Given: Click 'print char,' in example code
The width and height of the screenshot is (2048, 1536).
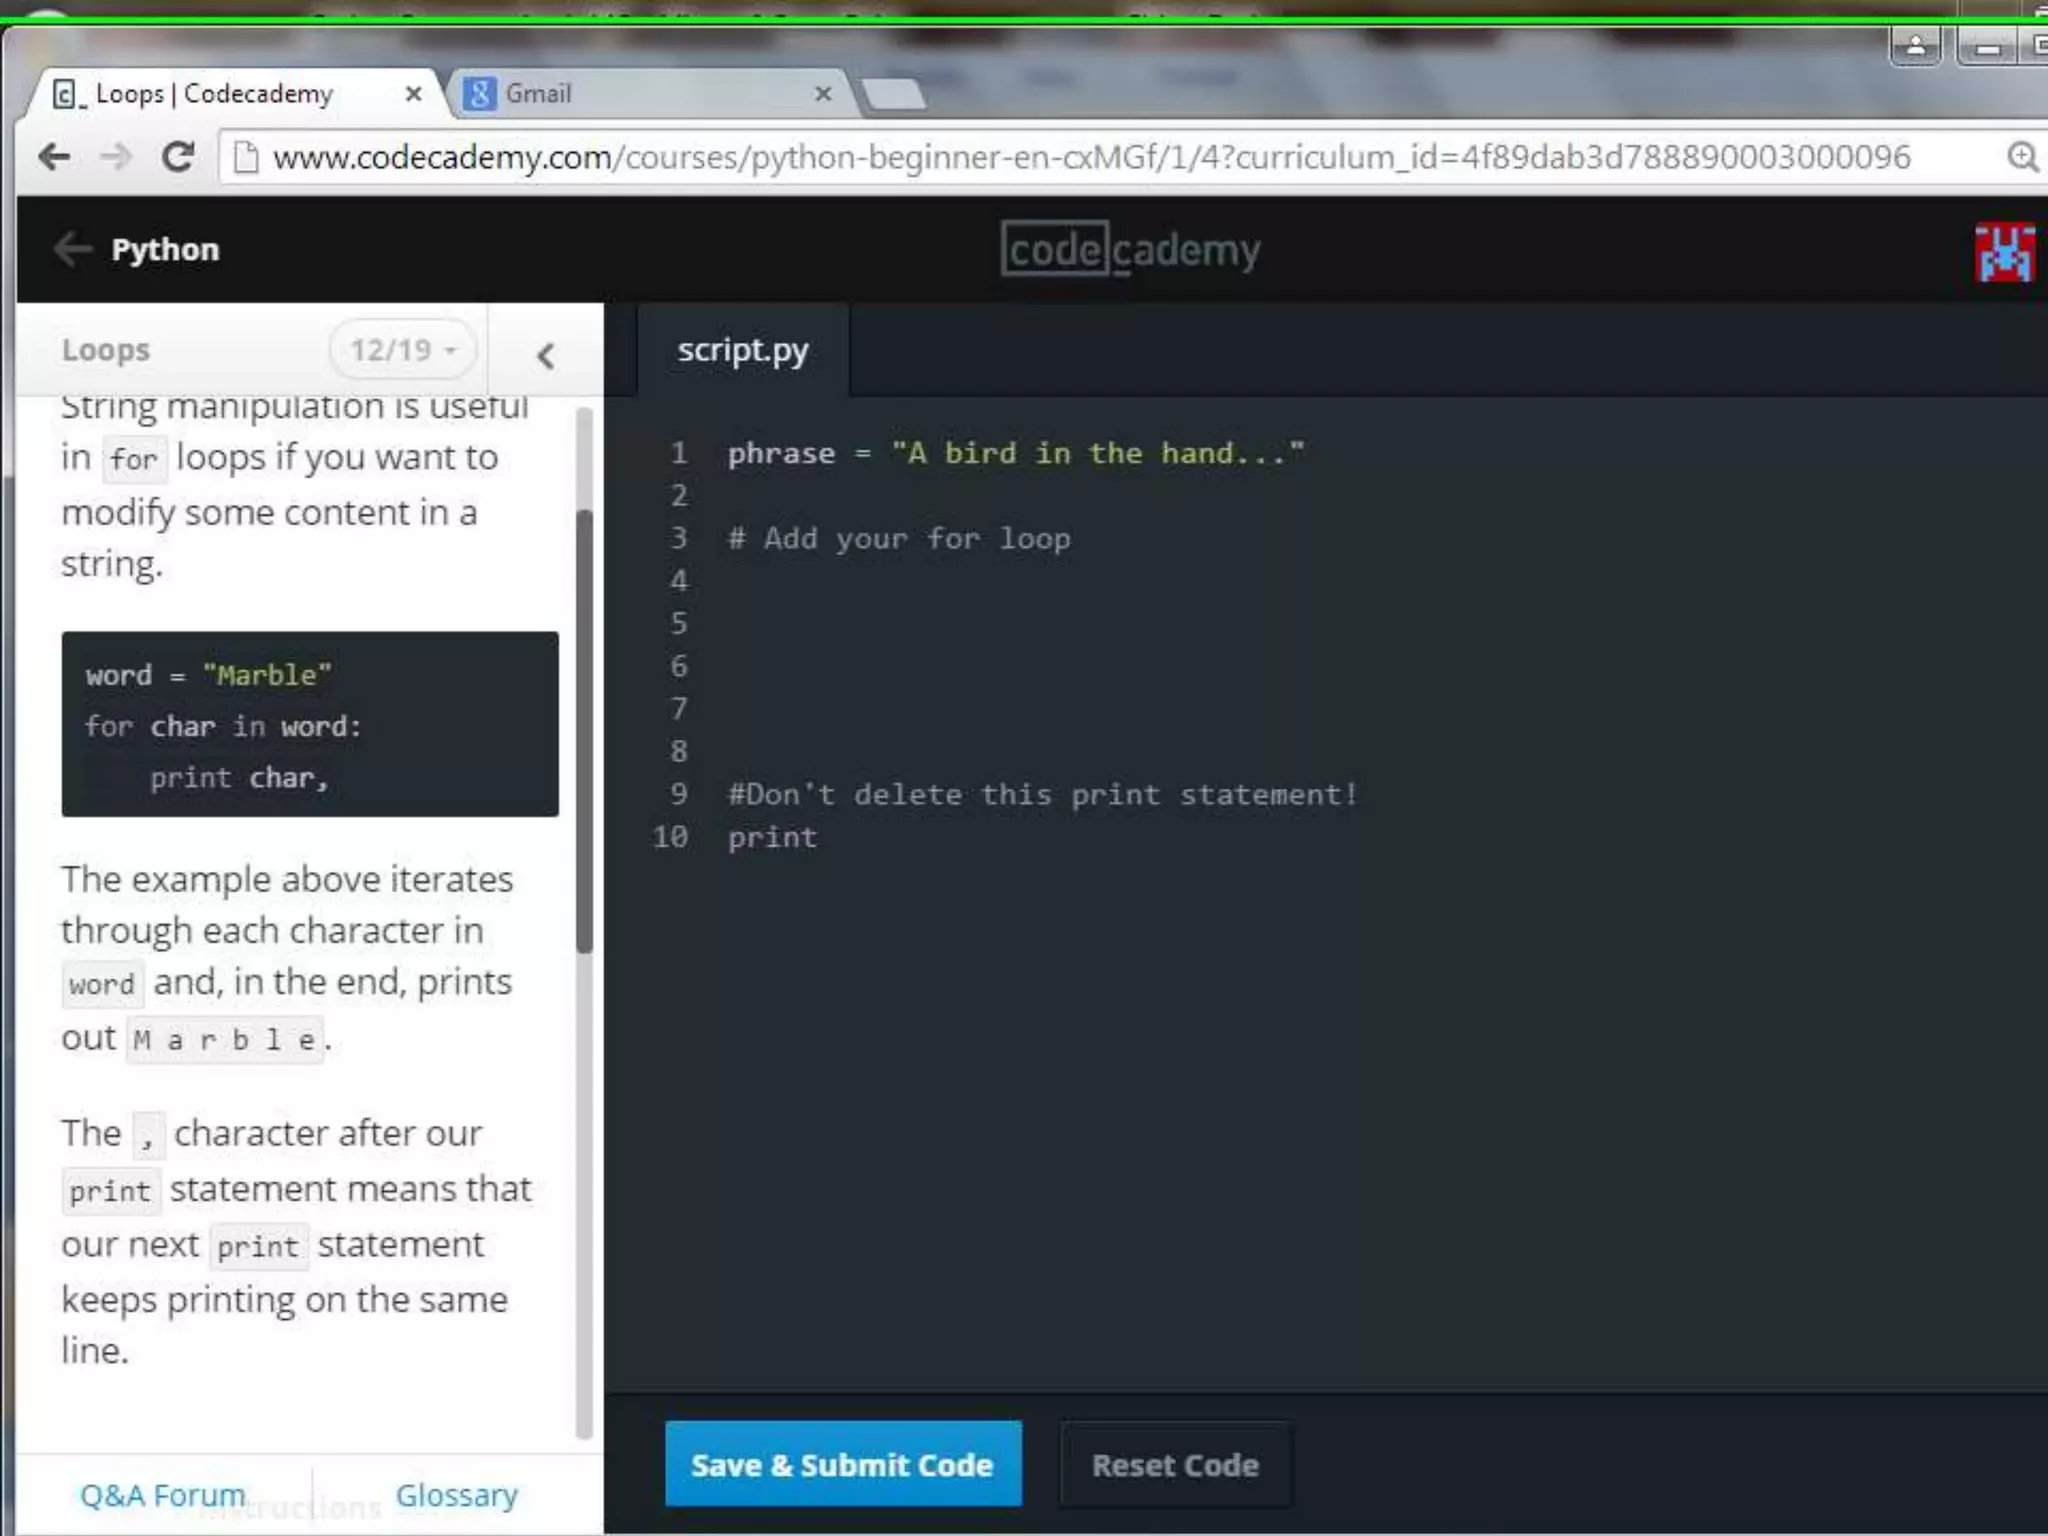Looking at the screenshot, I should (239, 778).
